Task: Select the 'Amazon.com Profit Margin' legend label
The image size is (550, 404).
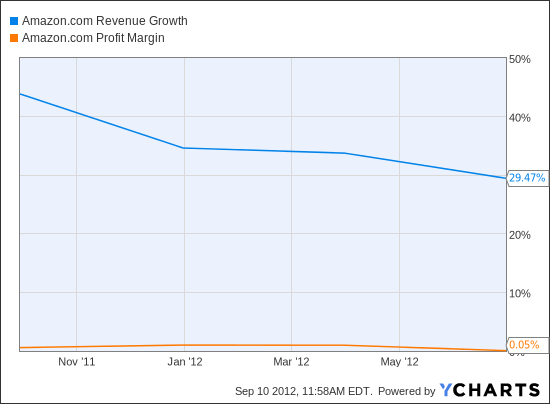Action: click(93, 38)
